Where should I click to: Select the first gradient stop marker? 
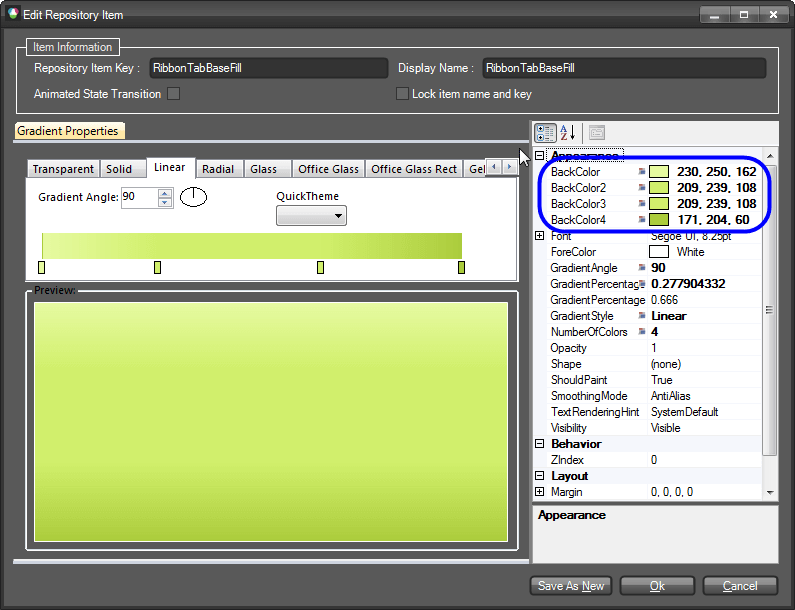tap(42, 267)
